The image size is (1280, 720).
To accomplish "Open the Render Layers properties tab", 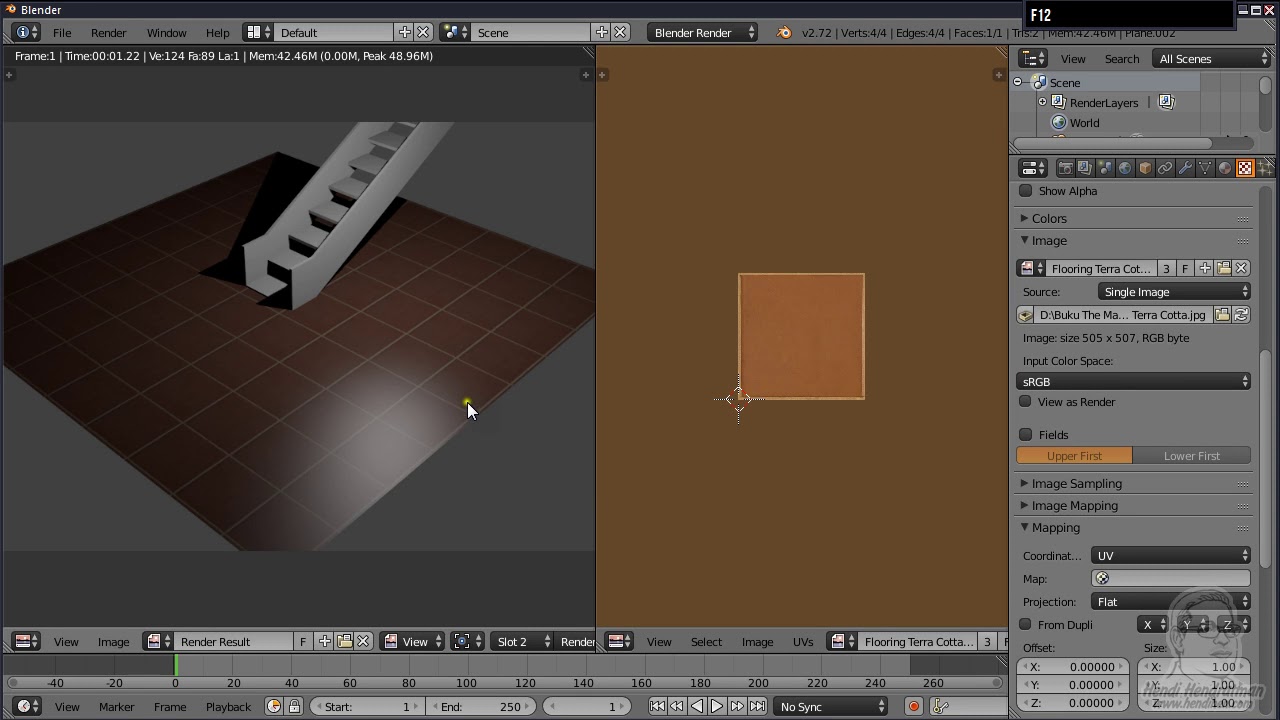I will pos(1085,168).
